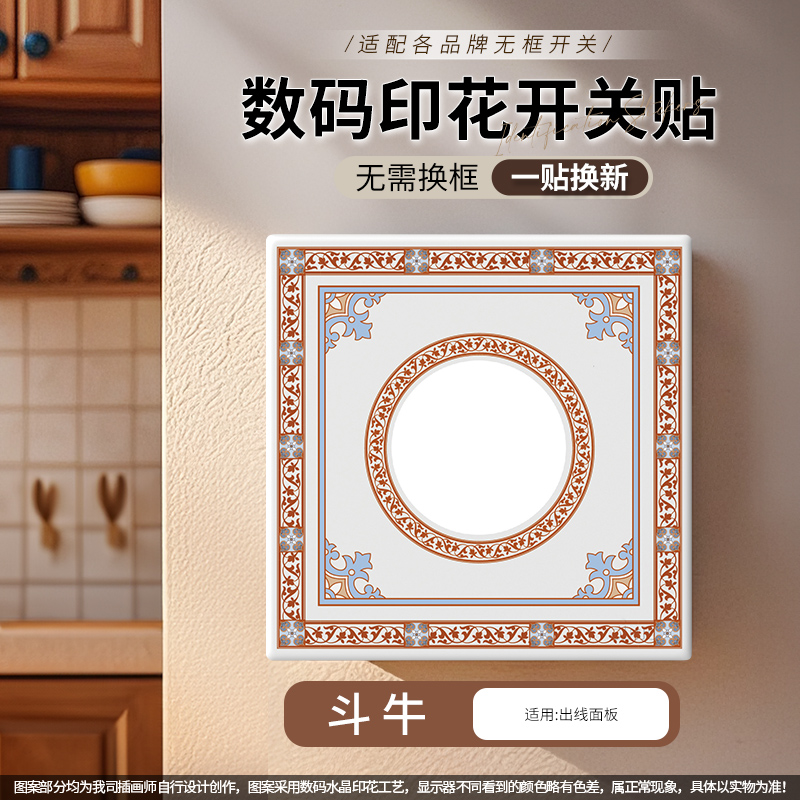
Task: Click the 数码印花开关贴 headline
Action: click(479, 109)
